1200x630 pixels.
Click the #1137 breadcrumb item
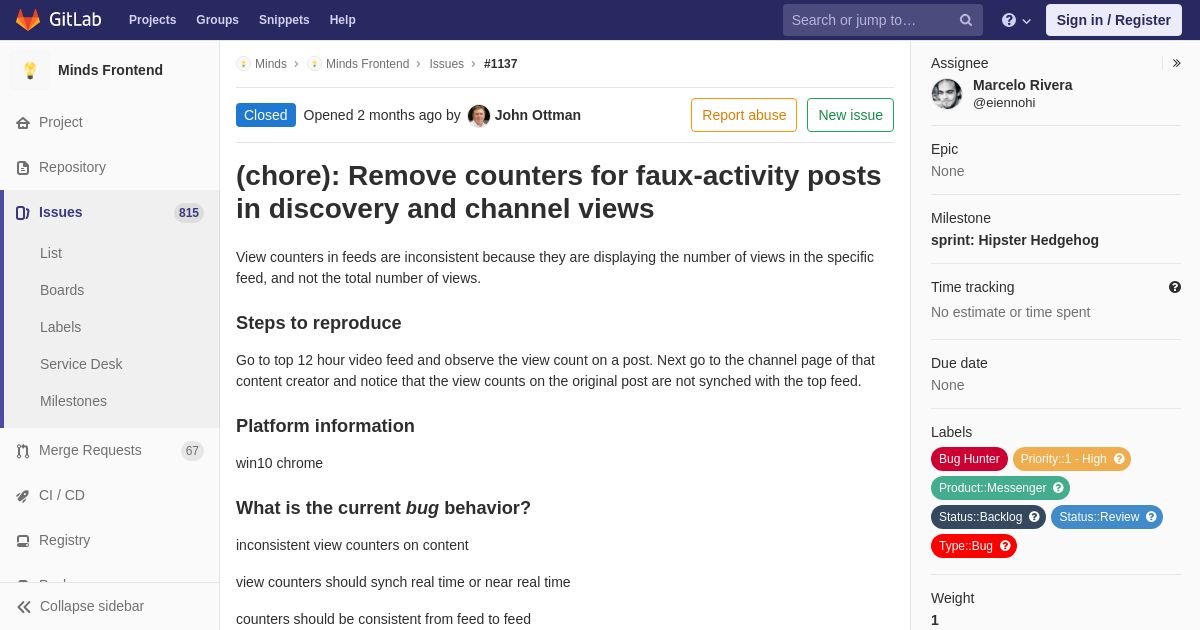coord(501,64)
